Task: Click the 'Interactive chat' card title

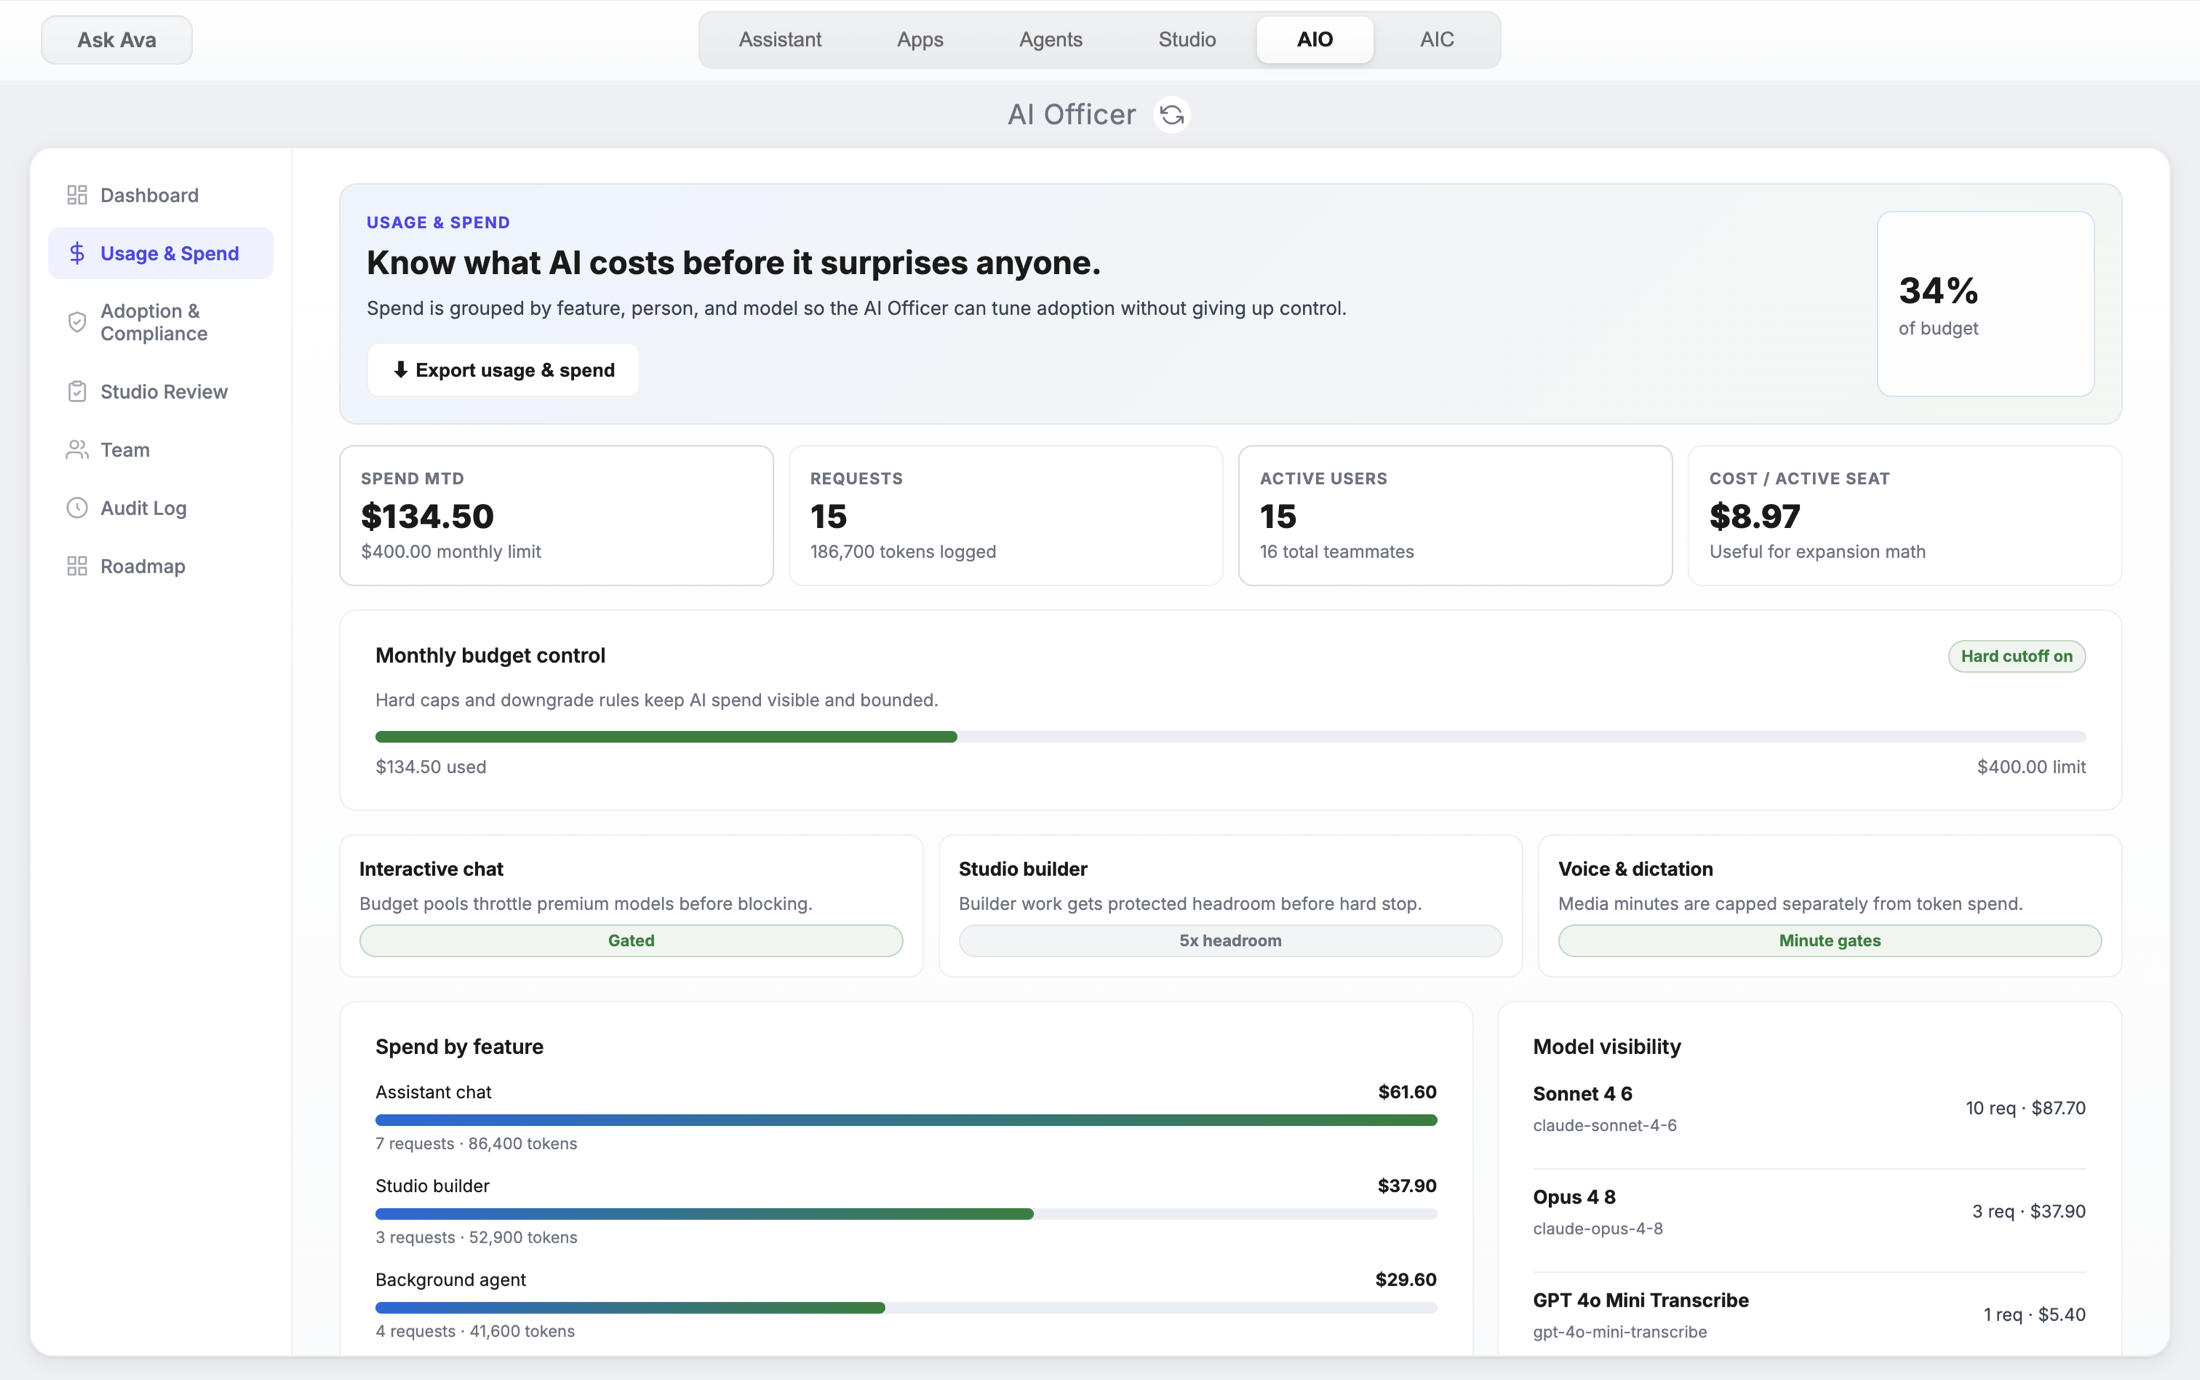Action: click(431, 869)
